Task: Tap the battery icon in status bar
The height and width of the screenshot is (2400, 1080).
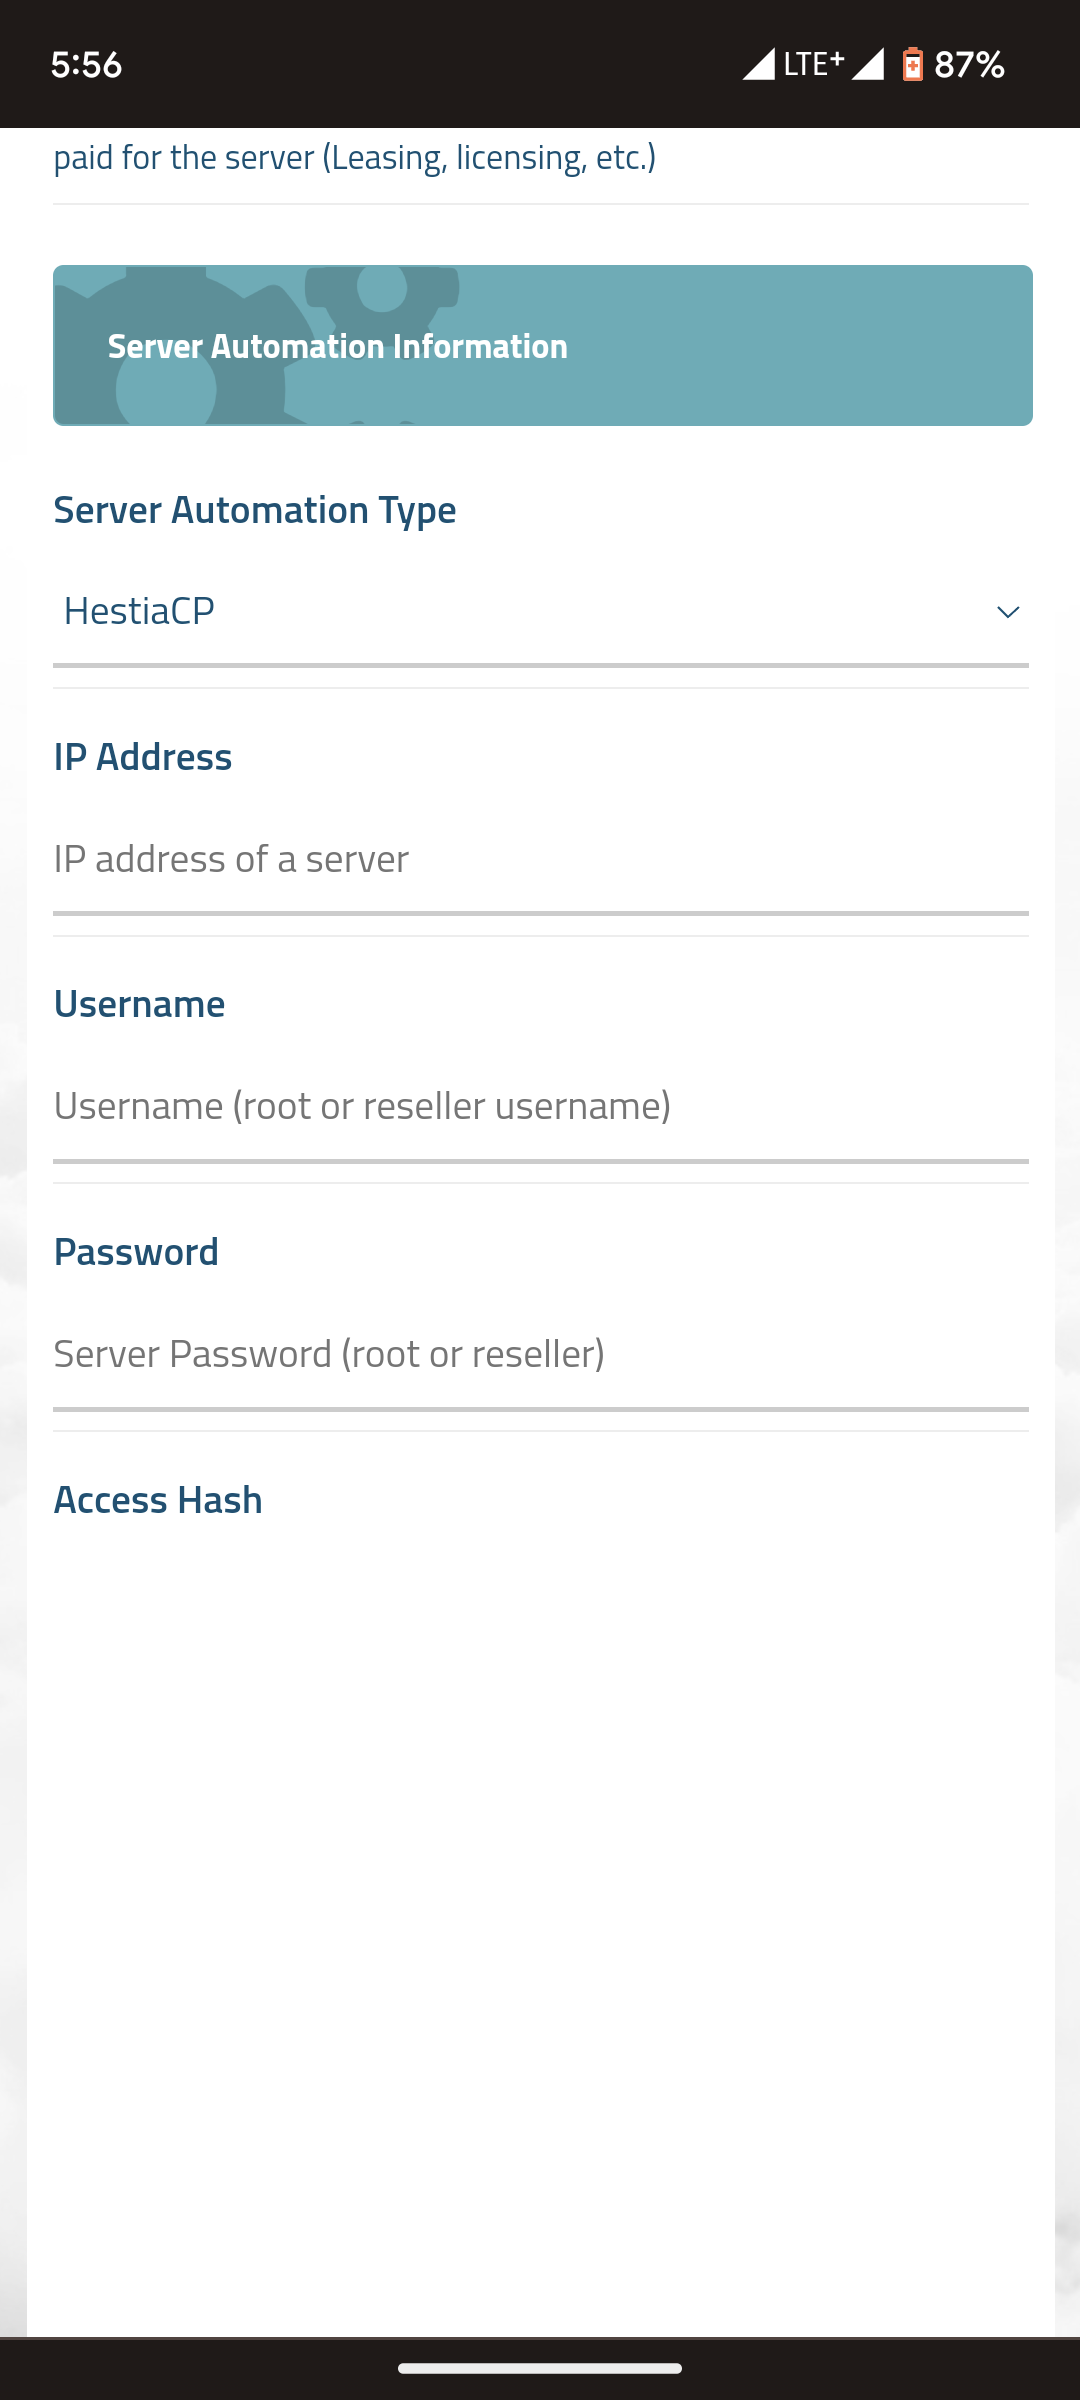Action: (912, 65)
